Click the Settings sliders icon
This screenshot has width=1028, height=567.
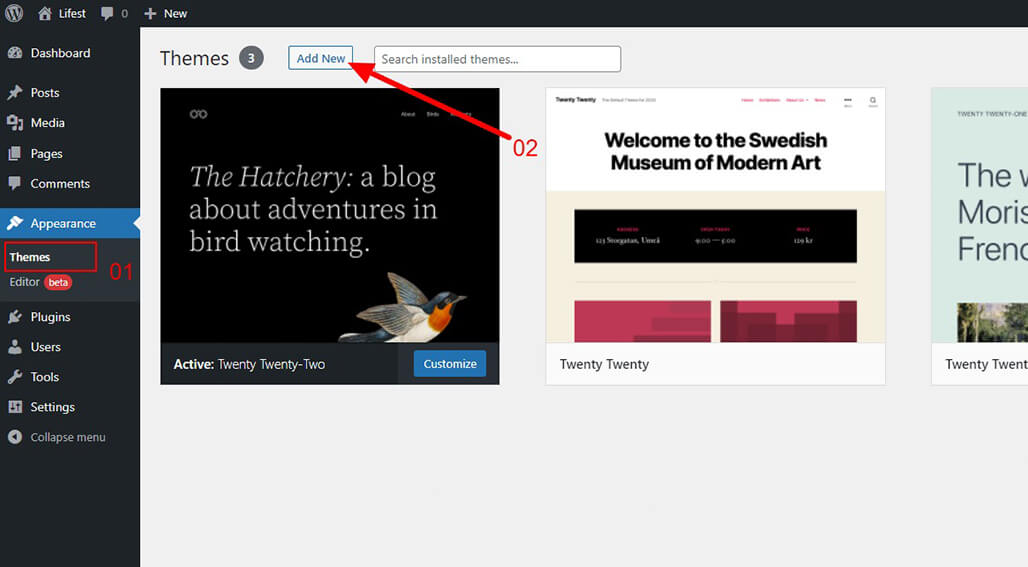click(x=15, y=407)
